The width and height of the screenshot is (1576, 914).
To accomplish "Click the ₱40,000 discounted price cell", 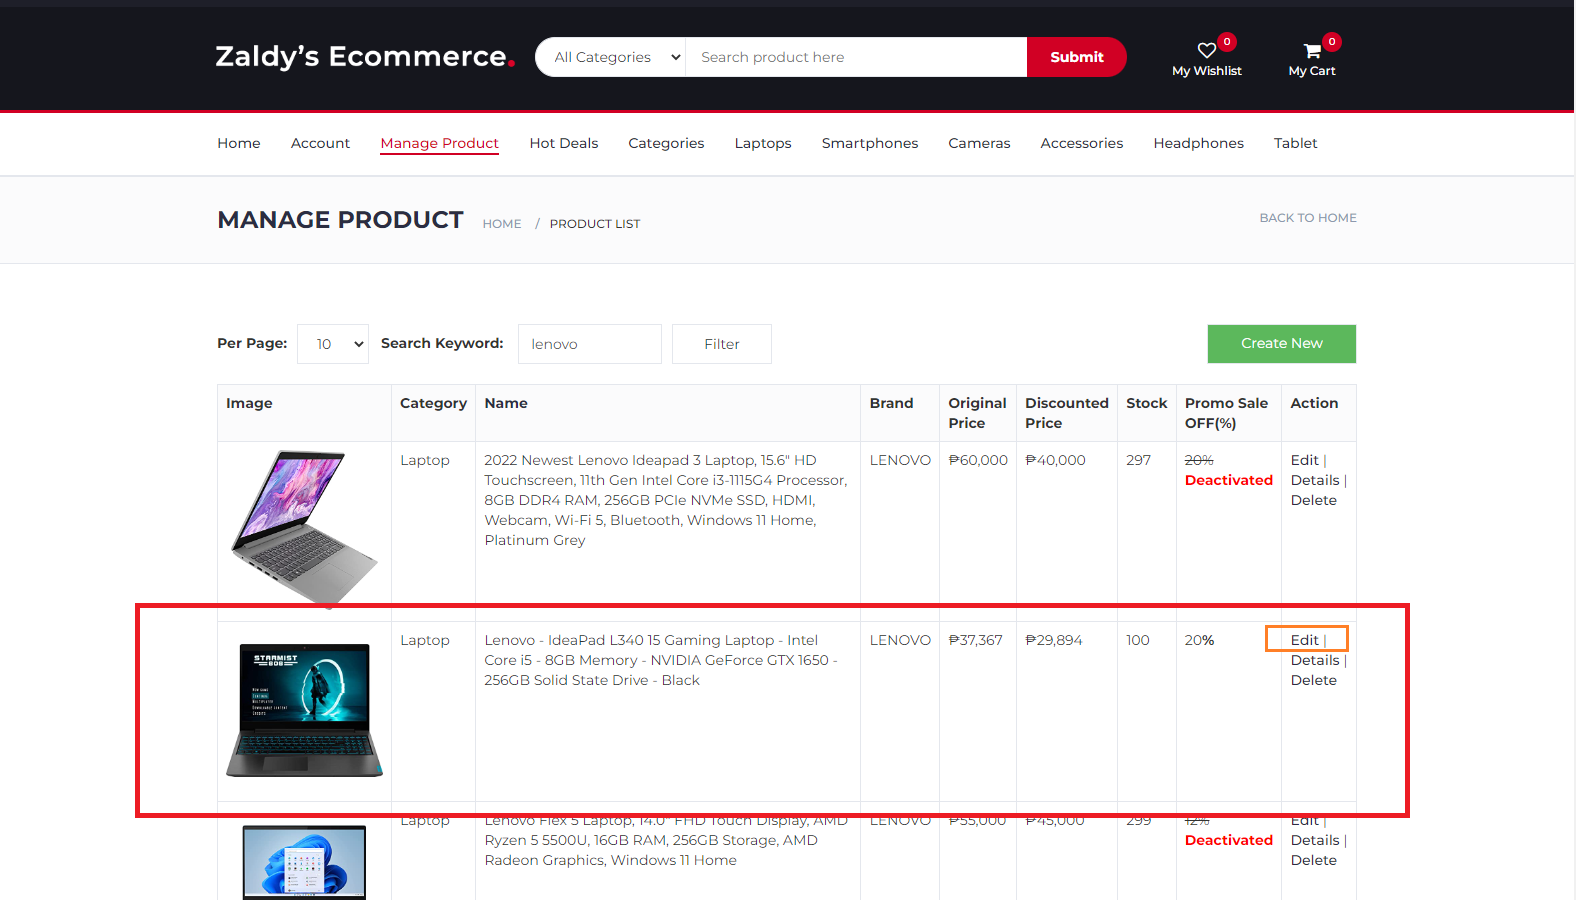I will coord(1055,460).
